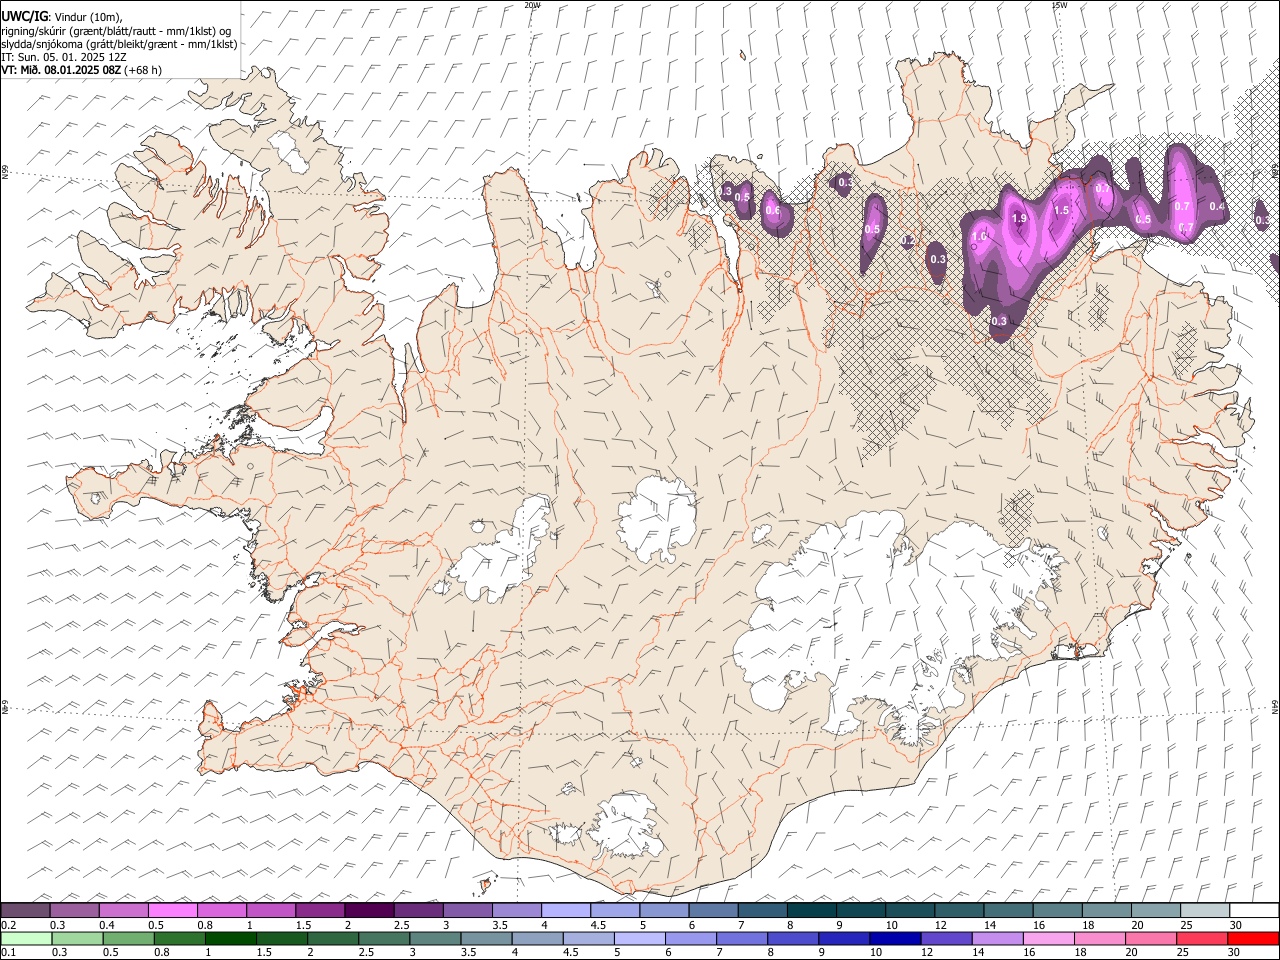
Task: Select the 30 bright red rain legend swatch
Action: pos(1252,938)
